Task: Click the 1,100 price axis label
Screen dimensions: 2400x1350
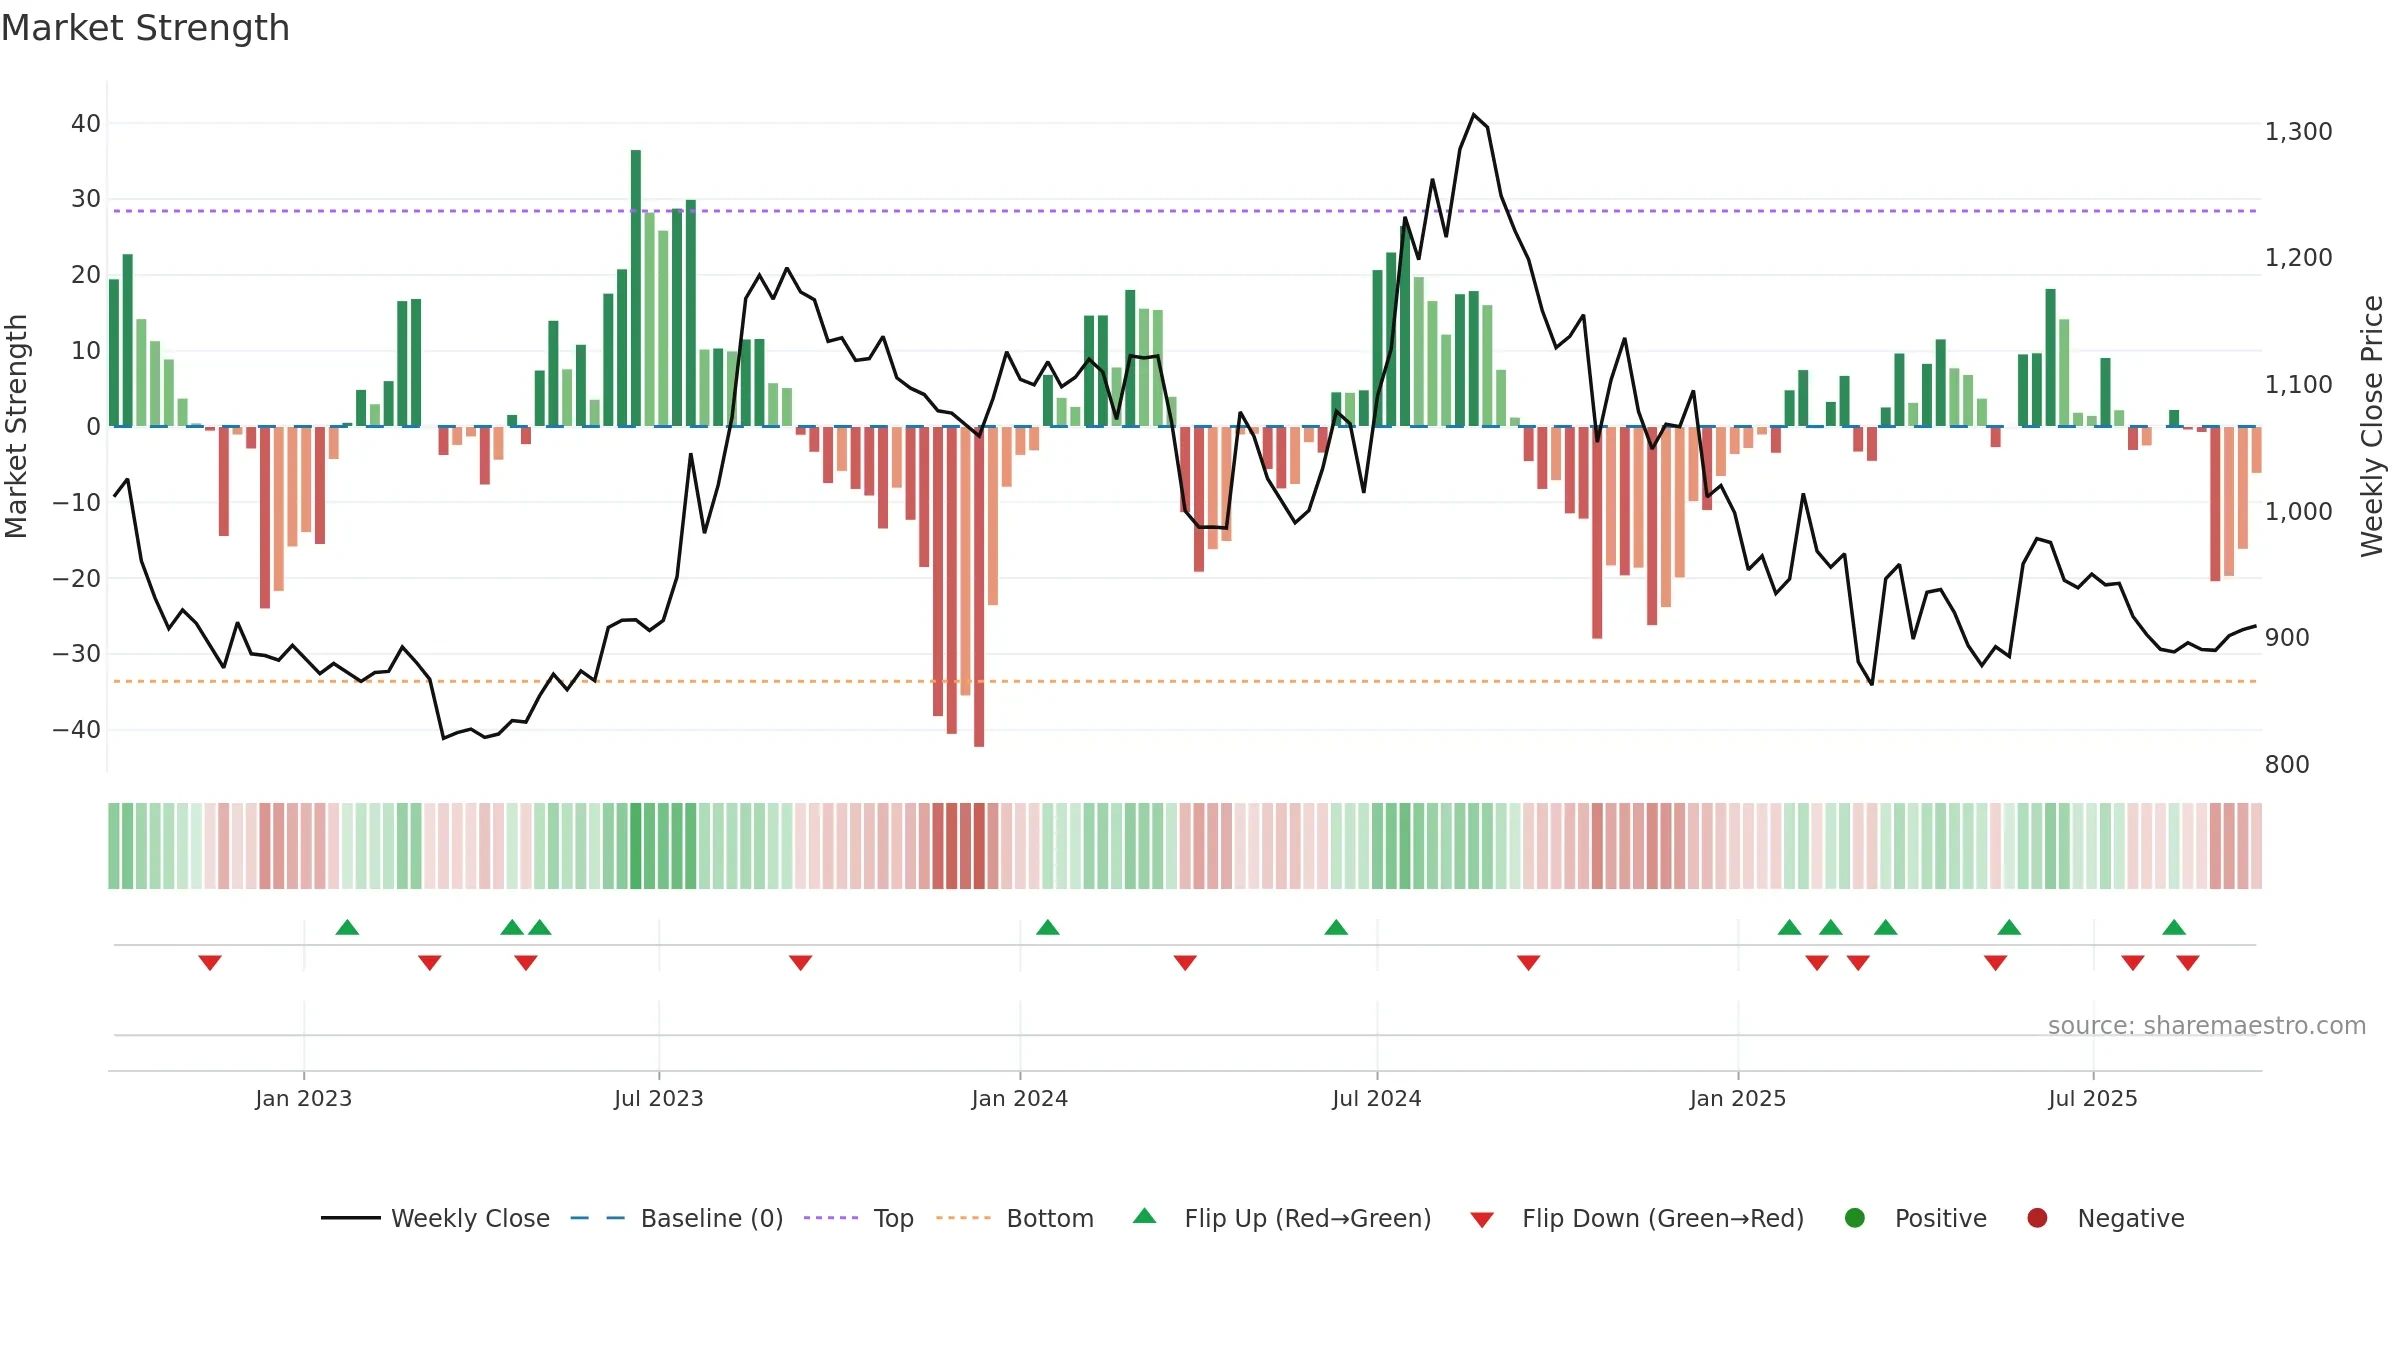Action: (2298, 384)
